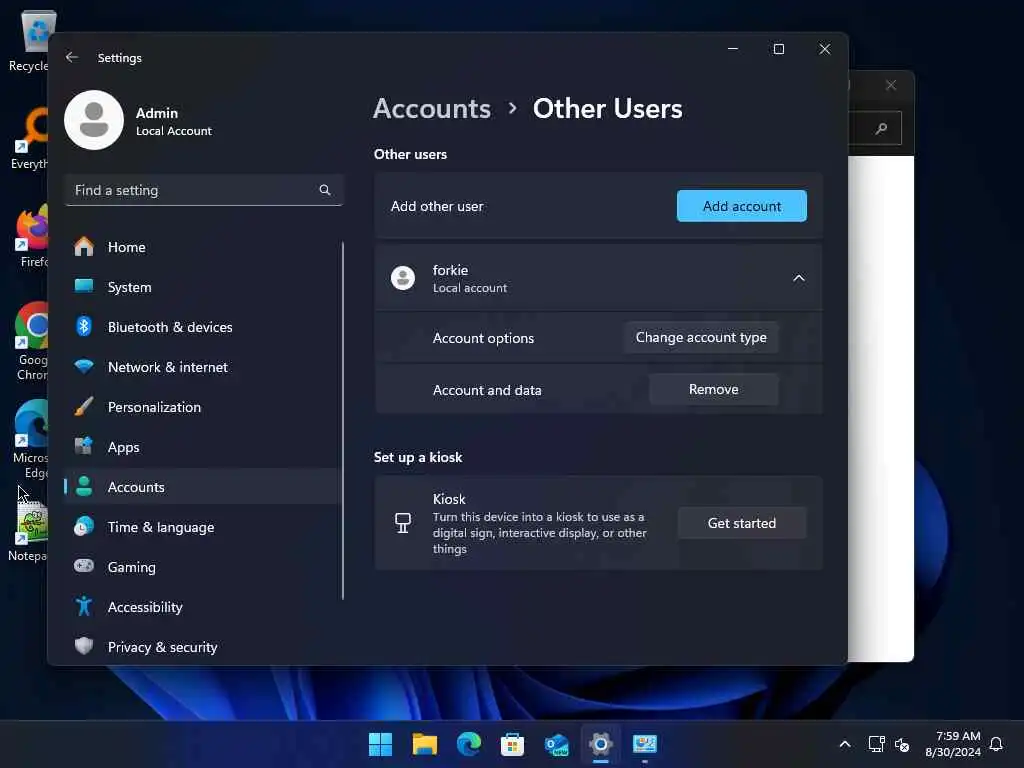This screenshot has height=768, width=1024.
Task: Click the Settings sidebar scrollbar
Action: (342, 421)
